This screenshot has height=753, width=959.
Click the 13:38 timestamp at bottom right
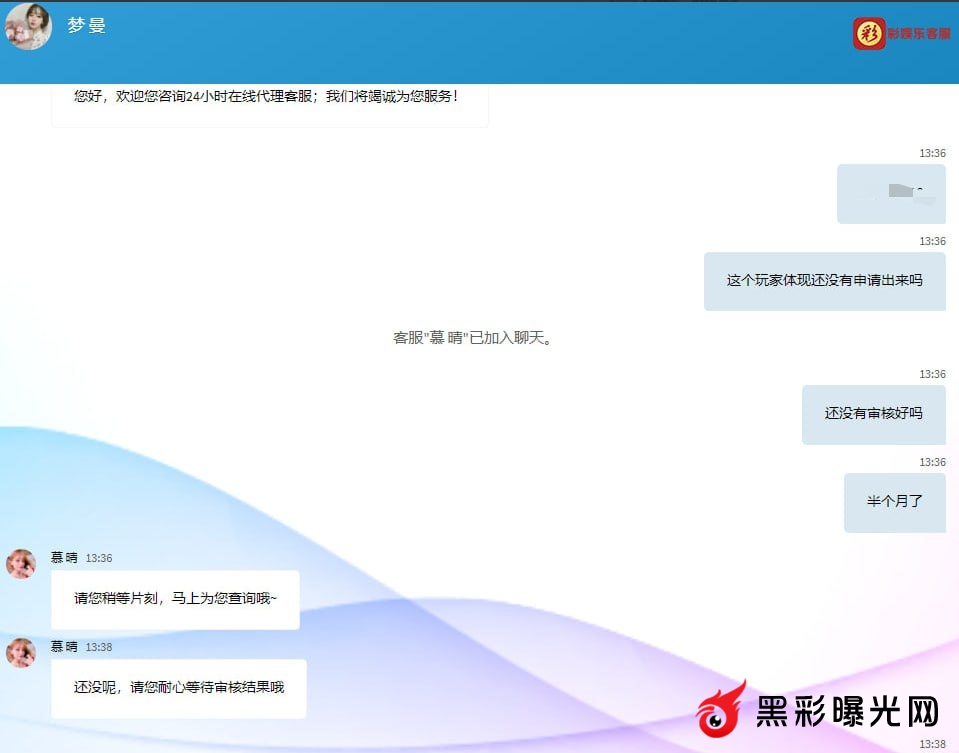932,744
